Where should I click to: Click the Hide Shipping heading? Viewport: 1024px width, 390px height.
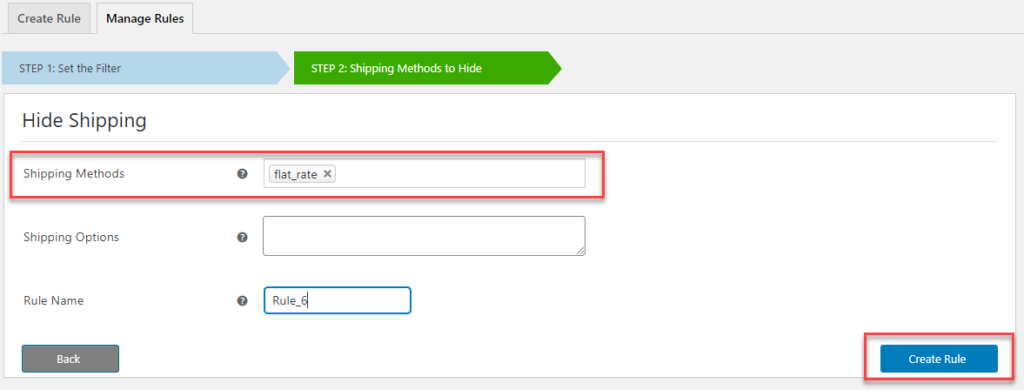84,120
